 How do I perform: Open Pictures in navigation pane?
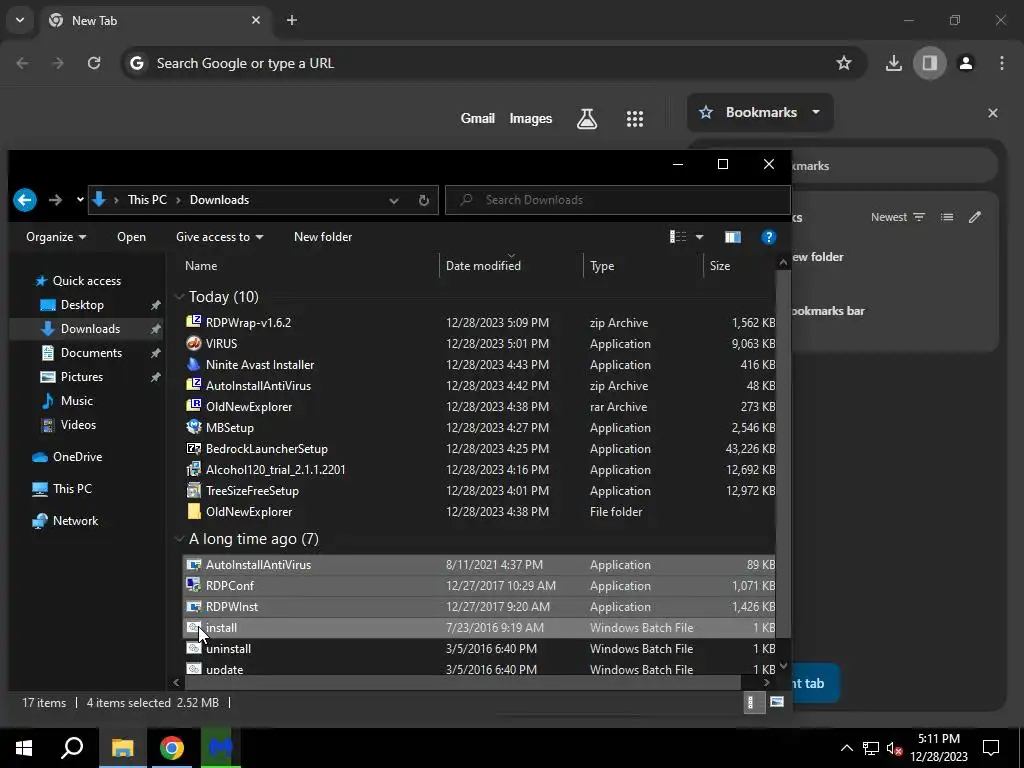(81, 377)
